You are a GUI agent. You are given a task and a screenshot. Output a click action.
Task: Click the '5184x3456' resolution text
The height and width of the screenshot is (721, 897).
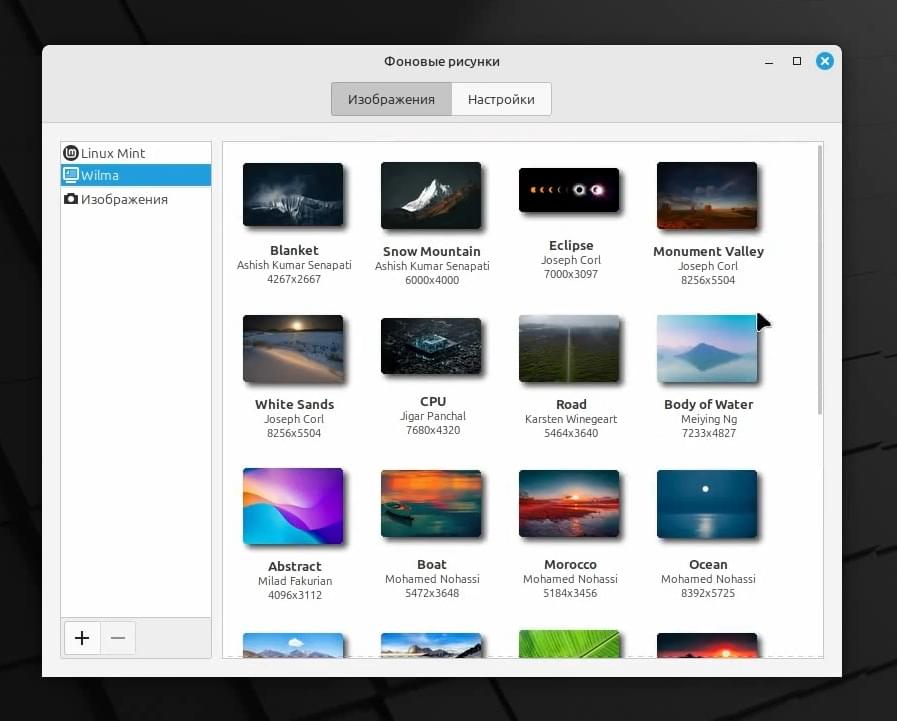570,593
